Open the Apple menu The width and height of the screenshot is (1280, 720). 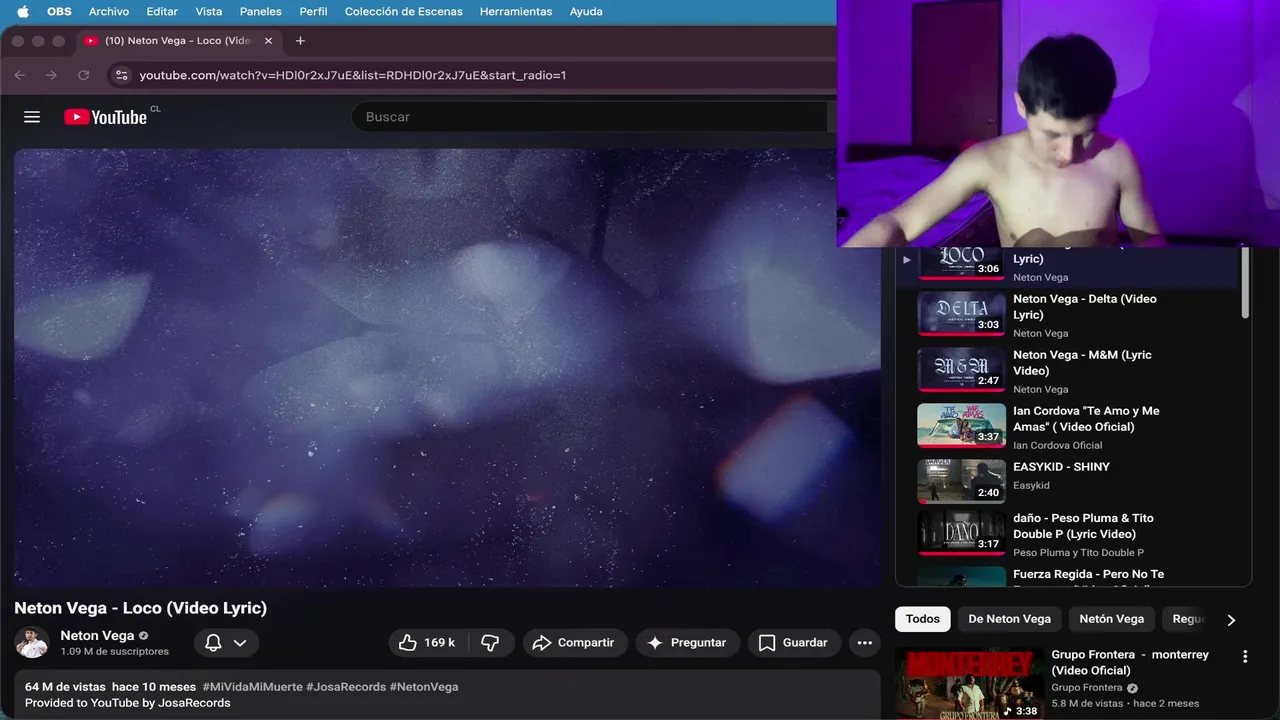(22, 12)
